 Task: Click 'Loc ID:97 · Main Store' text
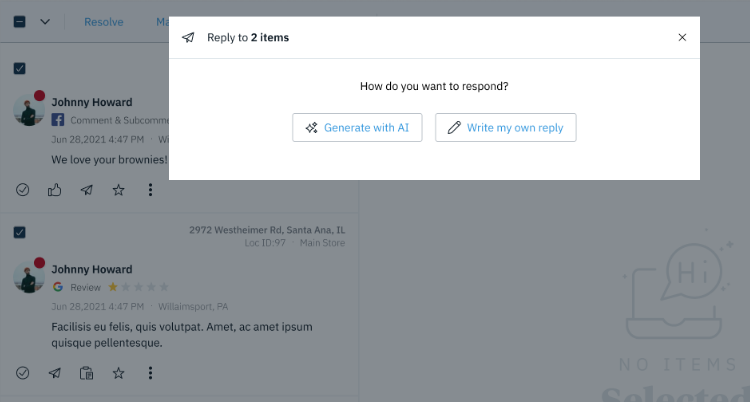point(295,243)
